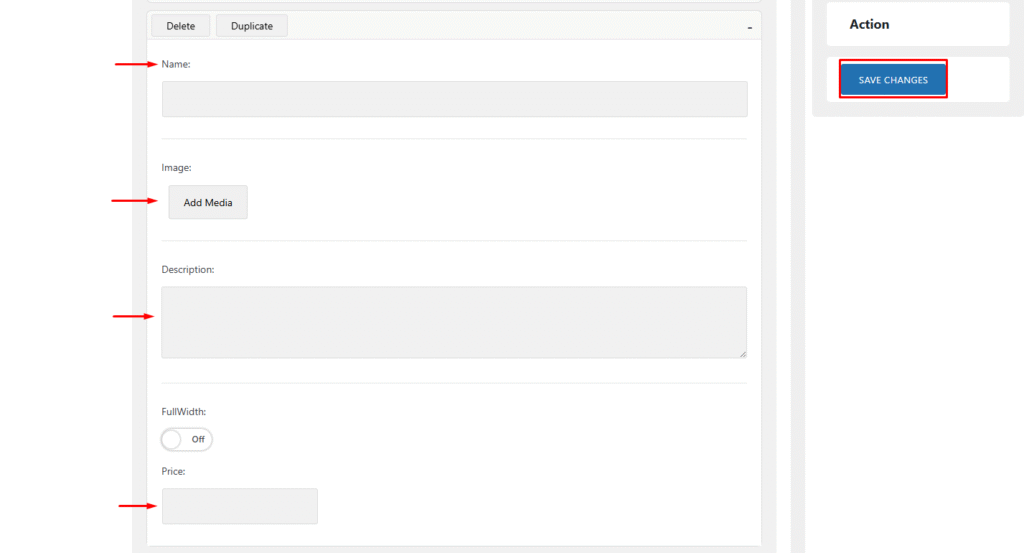
Task: Focus the Name text field
Action: [x=454, y=99]
